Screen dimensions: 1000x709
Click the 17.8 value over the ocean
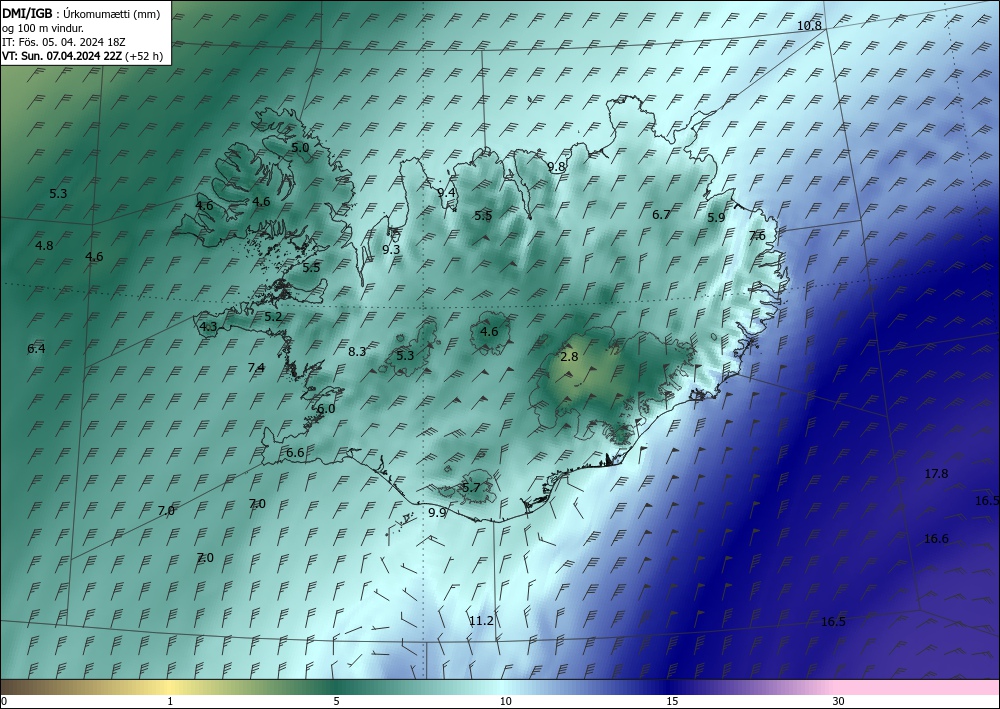click(936, 474)
